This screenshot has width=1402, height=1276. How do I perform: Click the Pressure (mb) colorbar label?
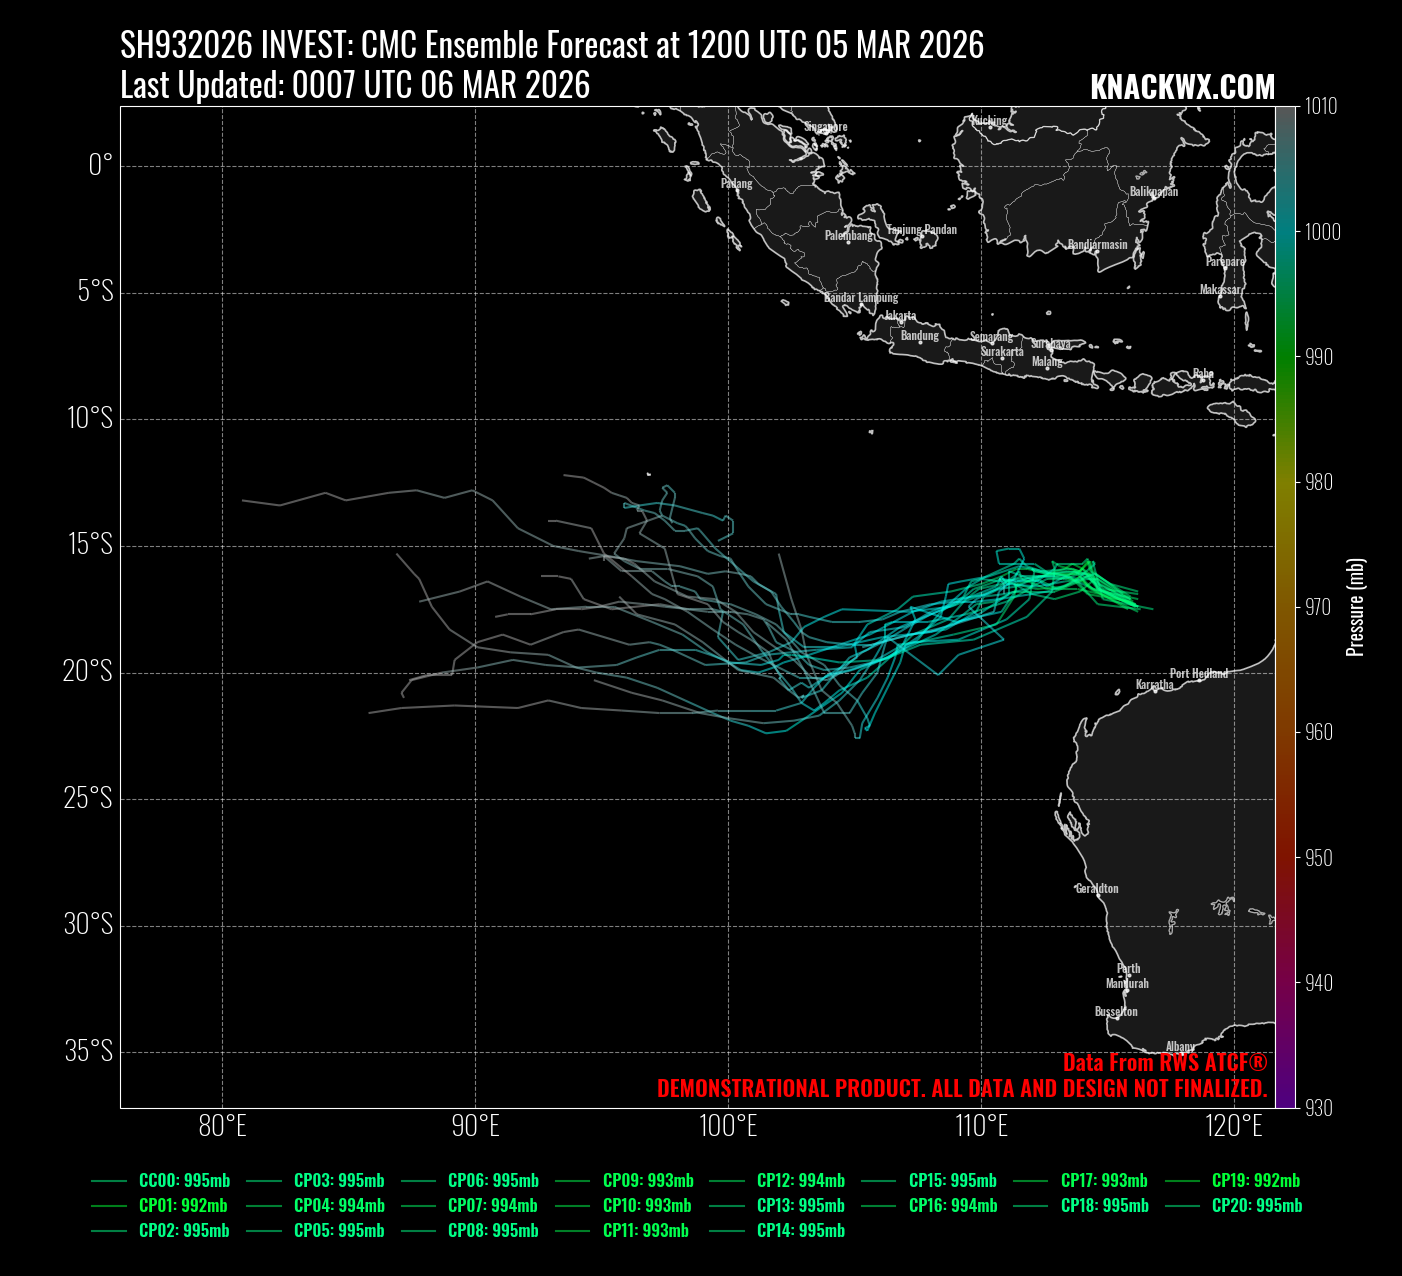(1356, 607)
